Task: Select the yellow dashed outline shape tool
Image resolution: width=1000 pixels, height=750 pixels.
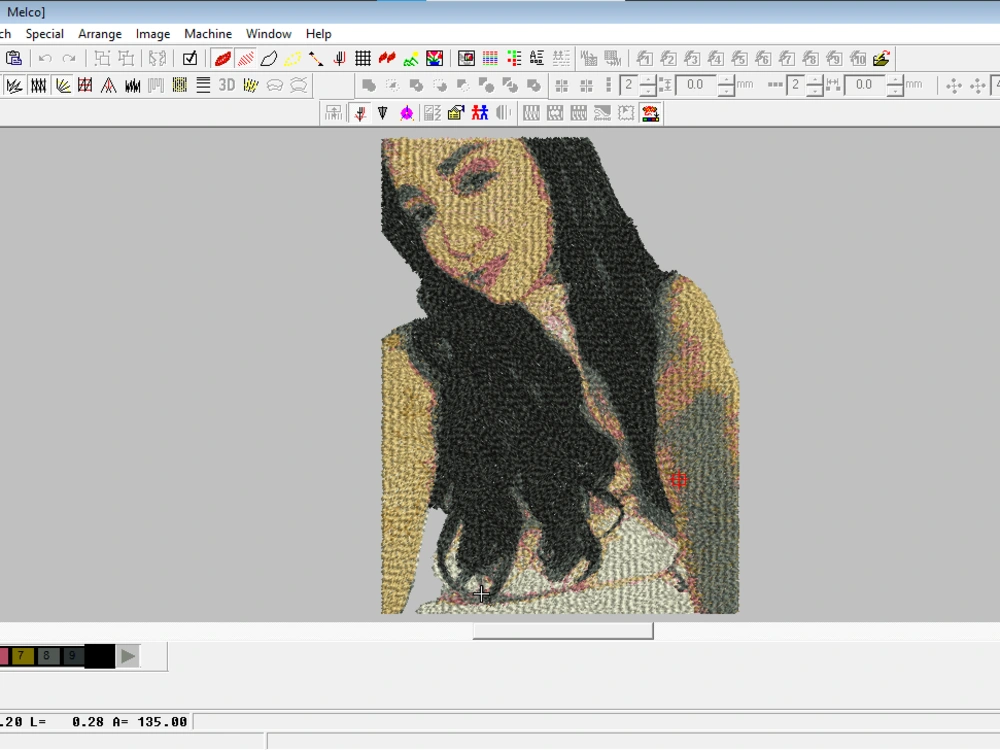Action: [x=292, y=59]
